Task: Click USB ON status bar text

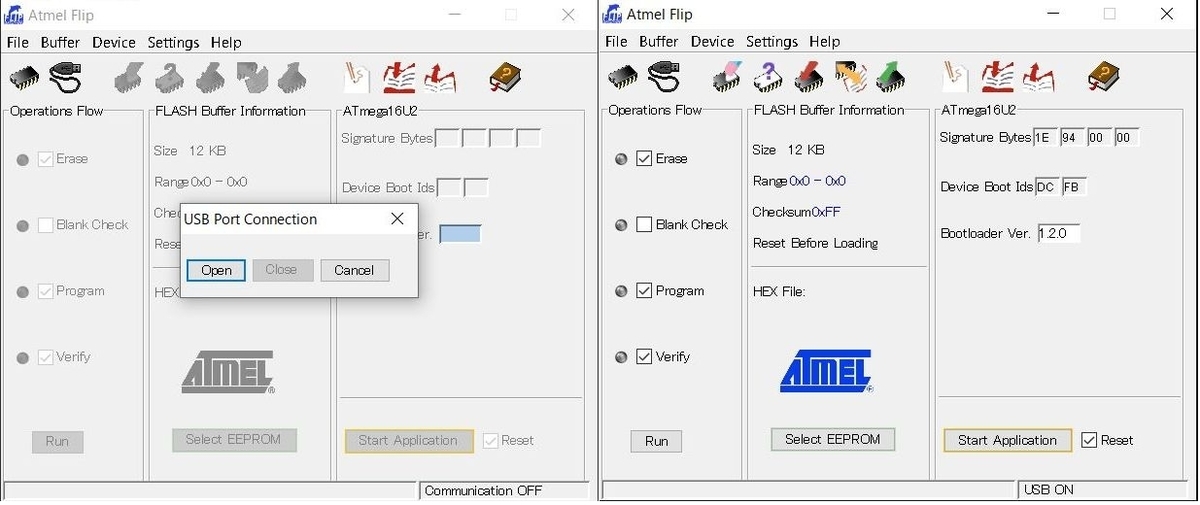Action: [1049, 490]
